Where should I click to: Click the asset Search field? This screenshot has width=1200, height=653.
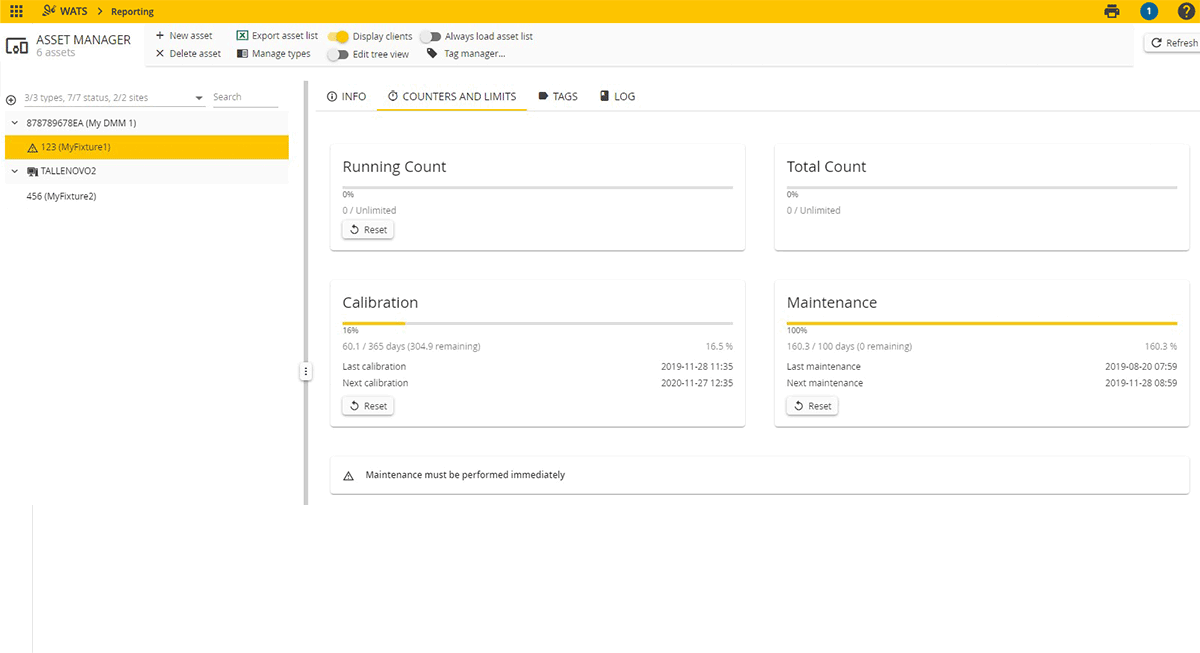click(x=245, y=98)
